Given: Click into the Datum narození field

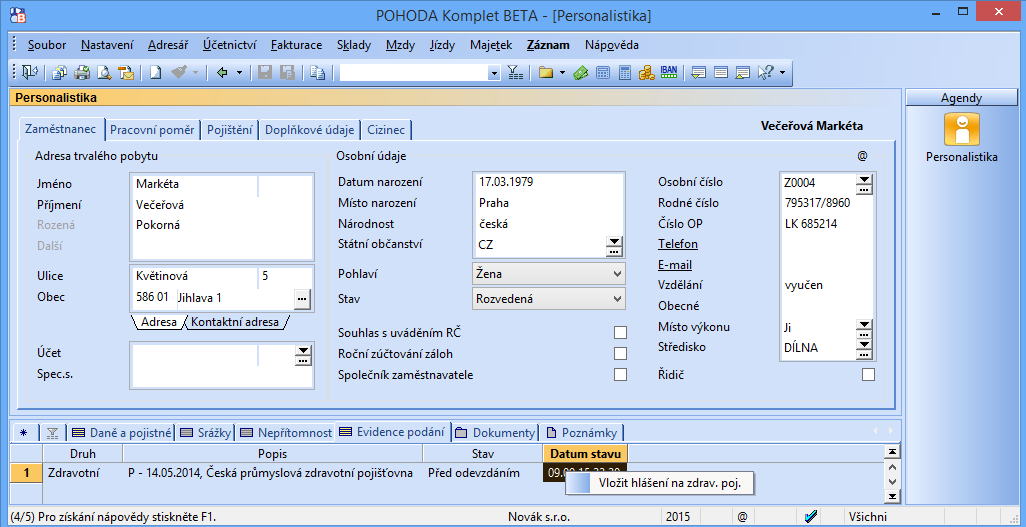Looking at the screenshot, I should 548,182.
